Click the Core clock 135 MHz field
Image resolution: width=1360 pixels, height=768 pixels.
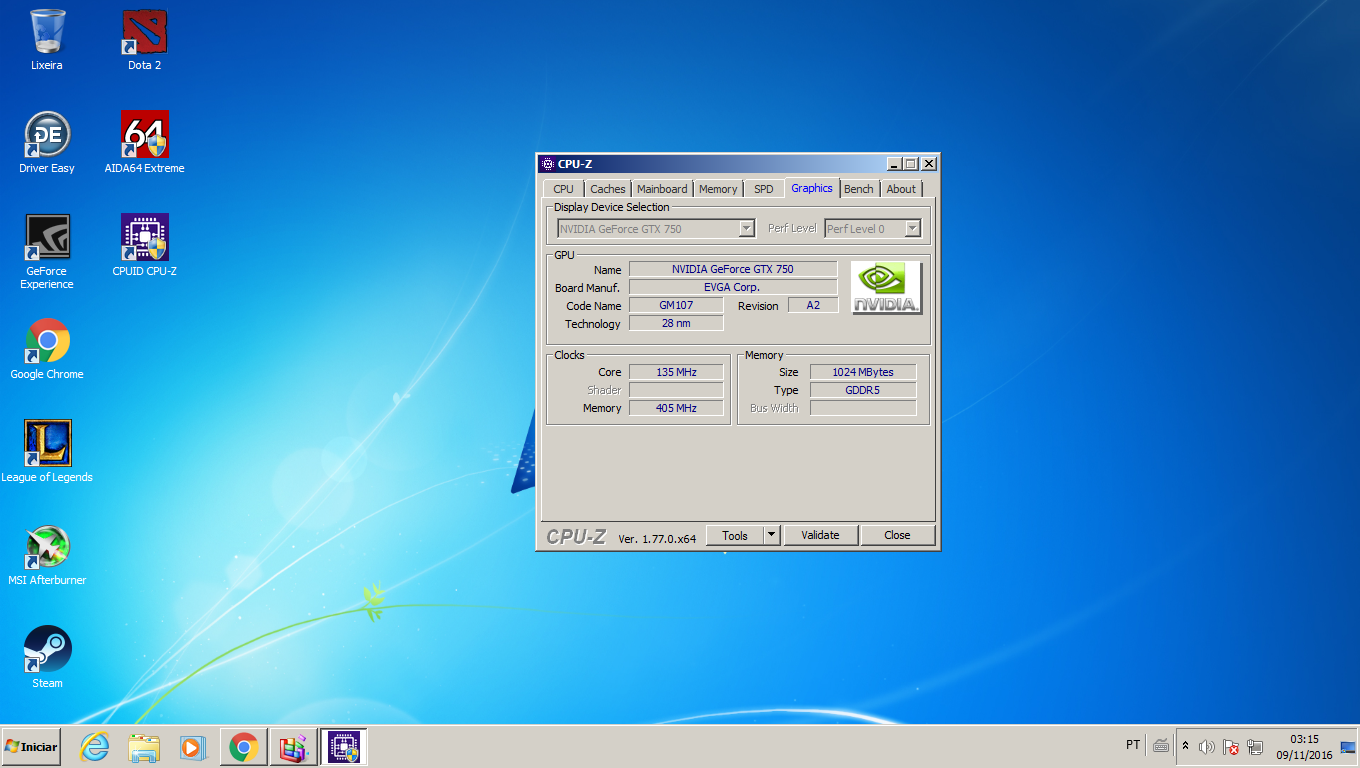coord(676,372)
